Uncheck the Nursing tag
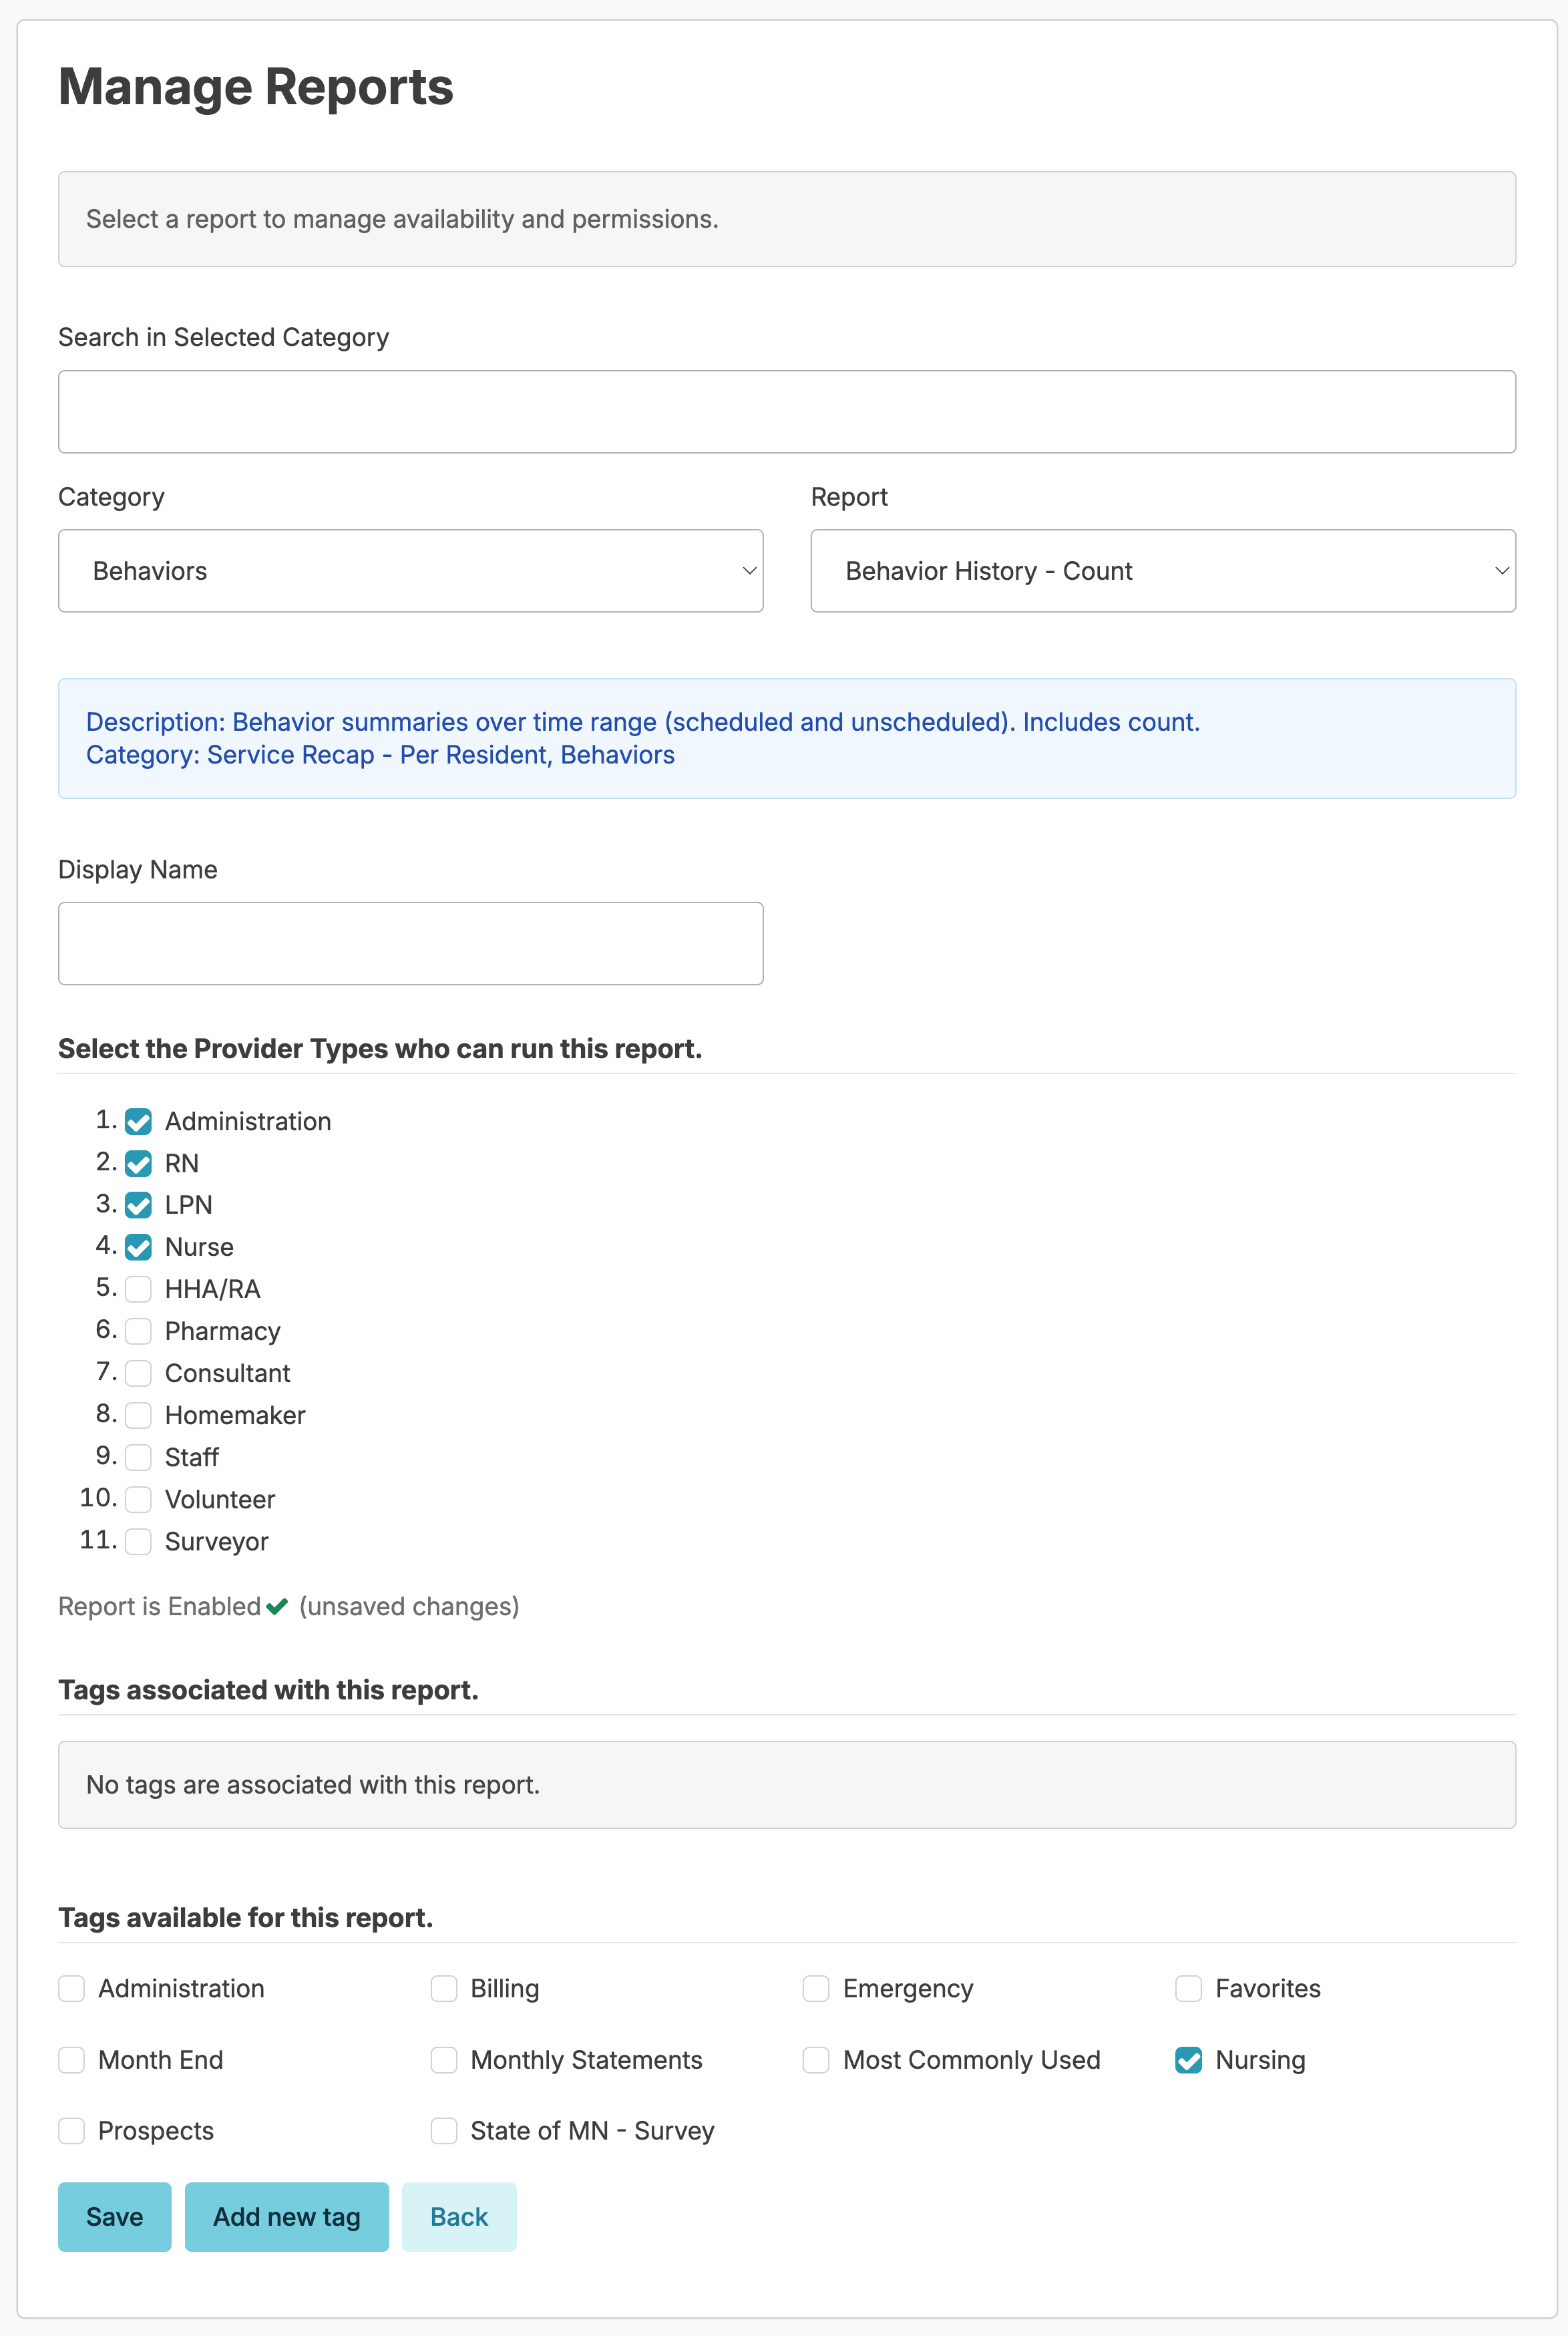 point(1188,2060)
